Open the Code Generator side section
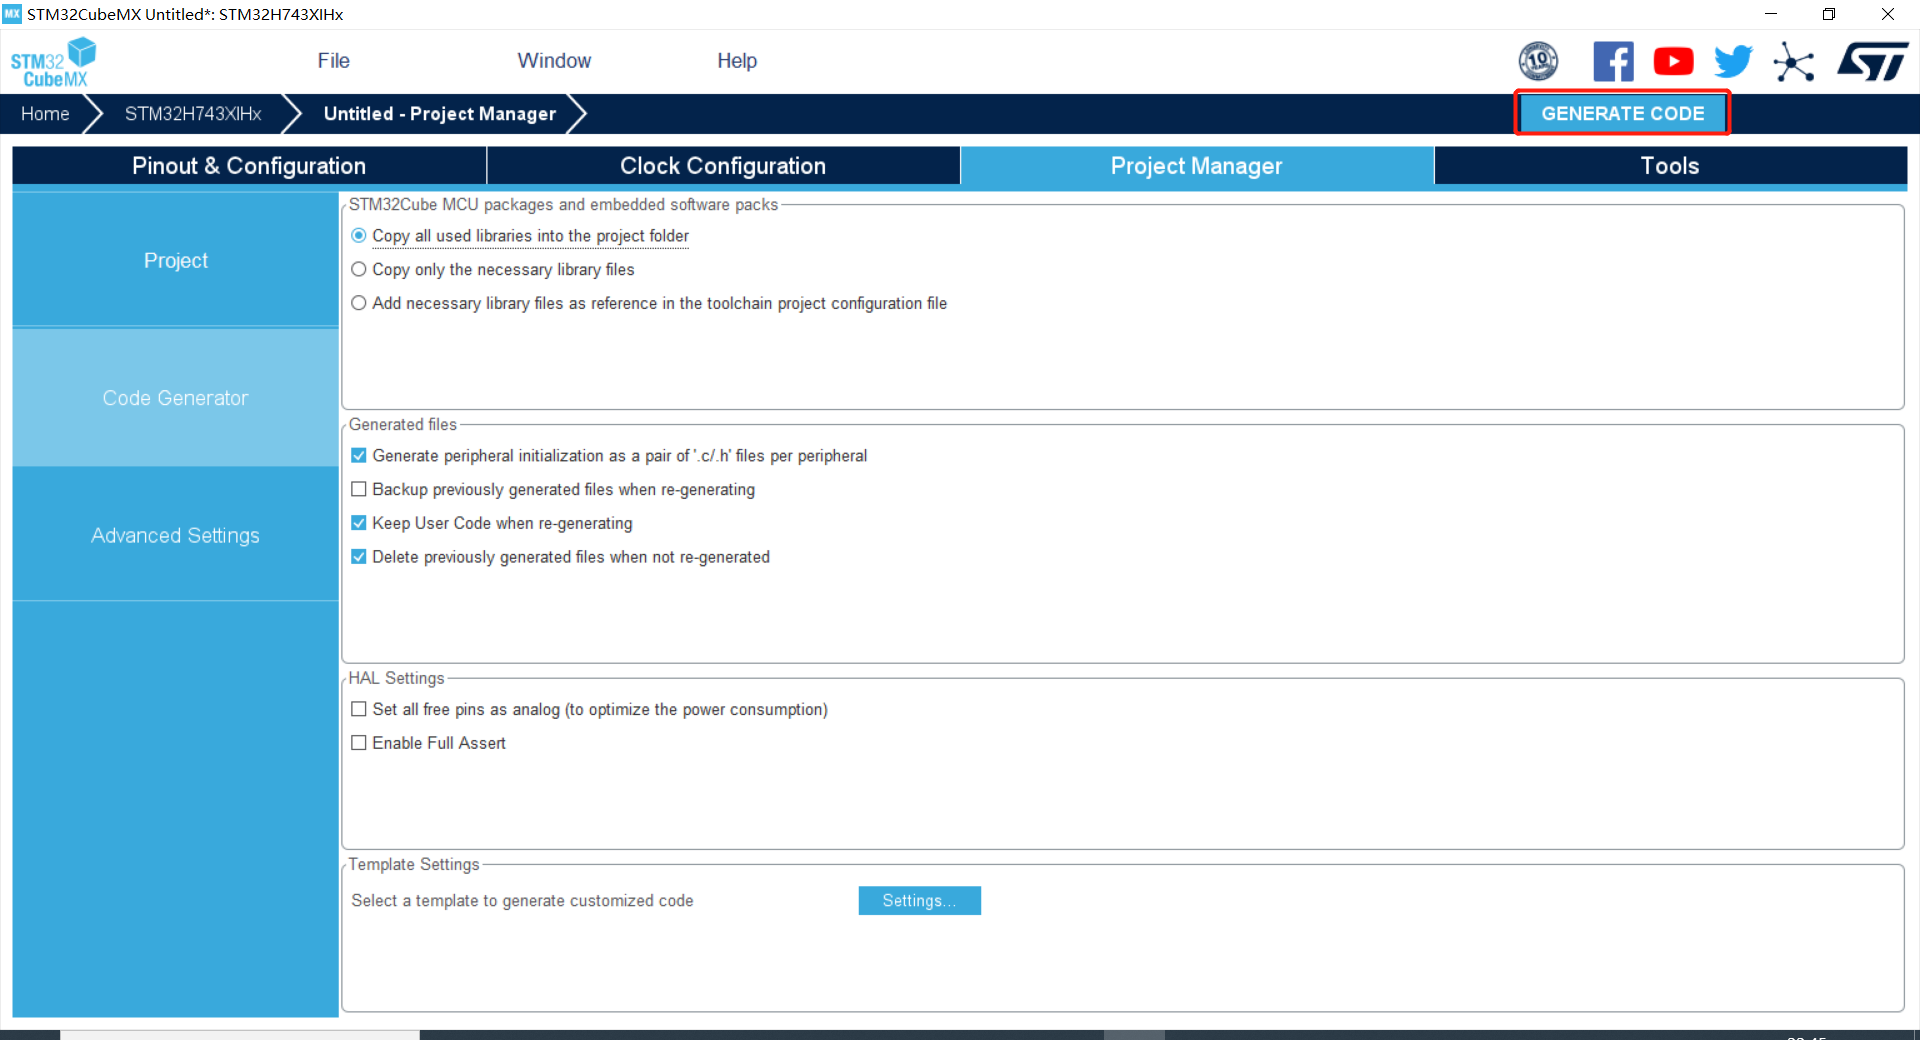The image size is (1920, 1040). coord(176,398)
